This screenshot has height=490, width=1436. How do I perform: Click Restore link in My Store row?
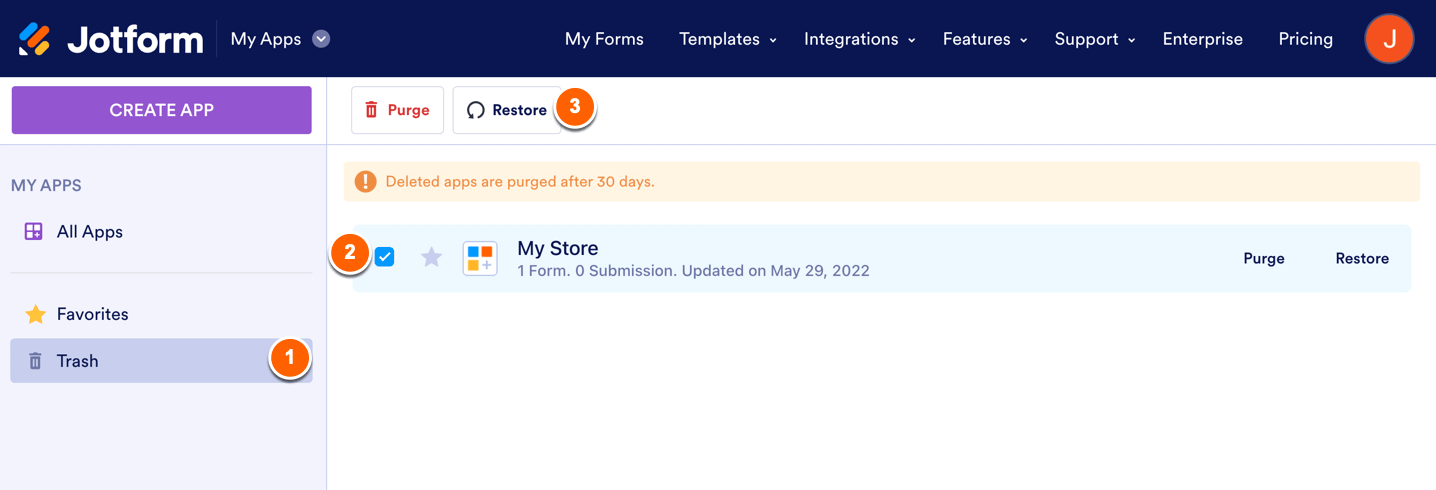tap(1362, 258)
